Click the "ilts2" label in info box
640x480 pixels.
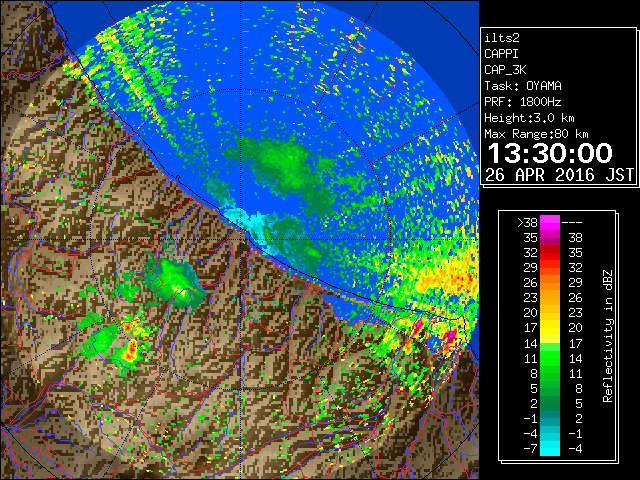(502, 38)
